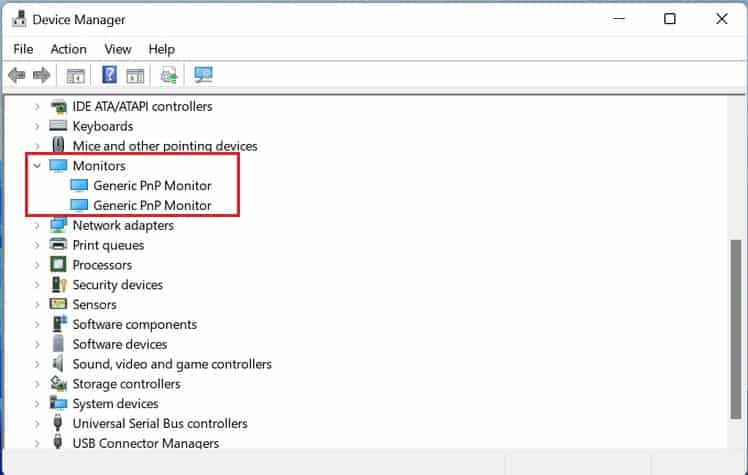Click the blue question mark Help icon

click(x=110, y=75)
